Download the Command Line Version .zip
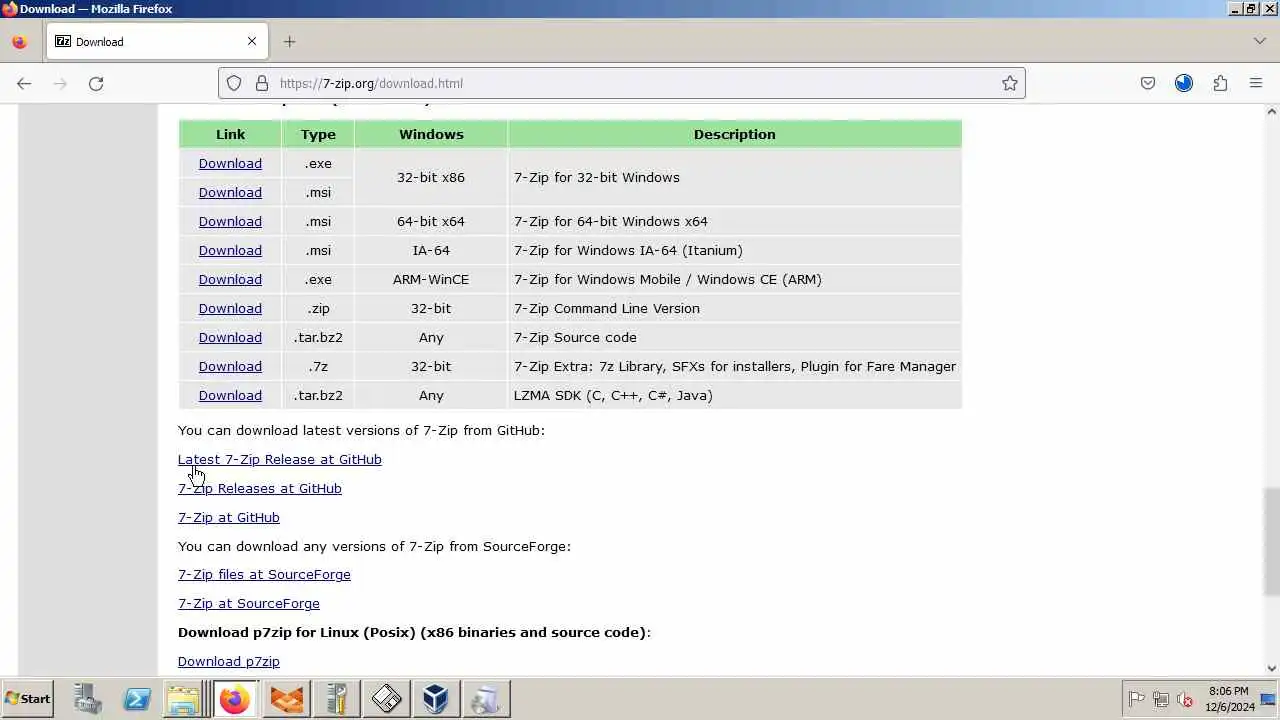 pos(230,309)
